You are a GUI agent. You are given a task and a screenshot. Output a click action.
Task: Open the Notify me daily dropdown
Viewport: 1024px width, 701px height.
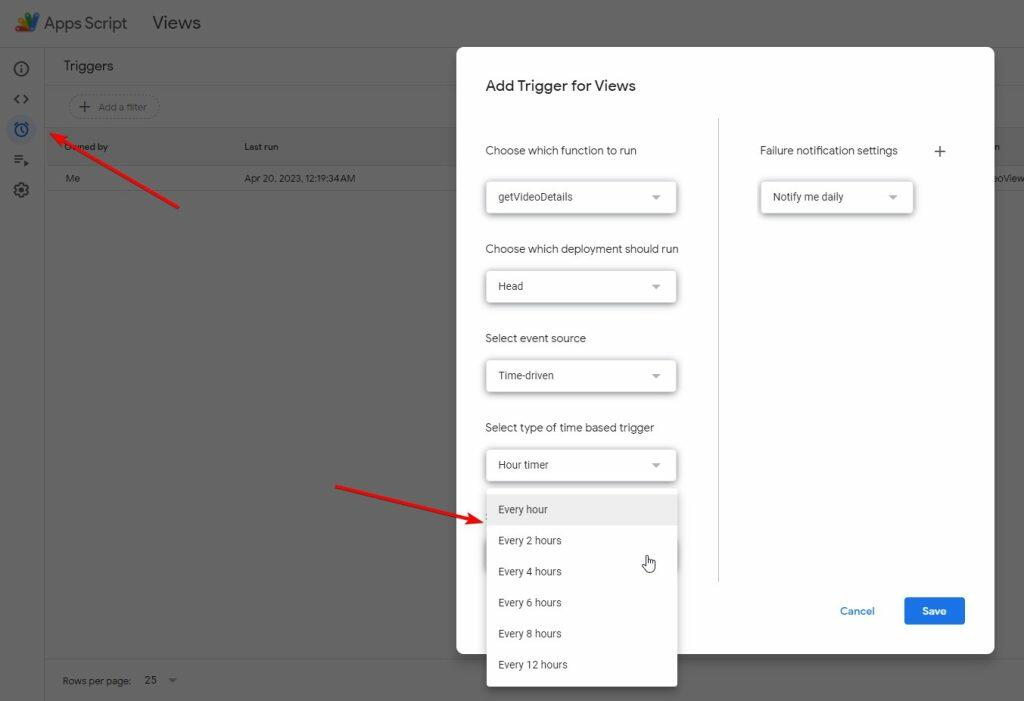tap(836, 197)
